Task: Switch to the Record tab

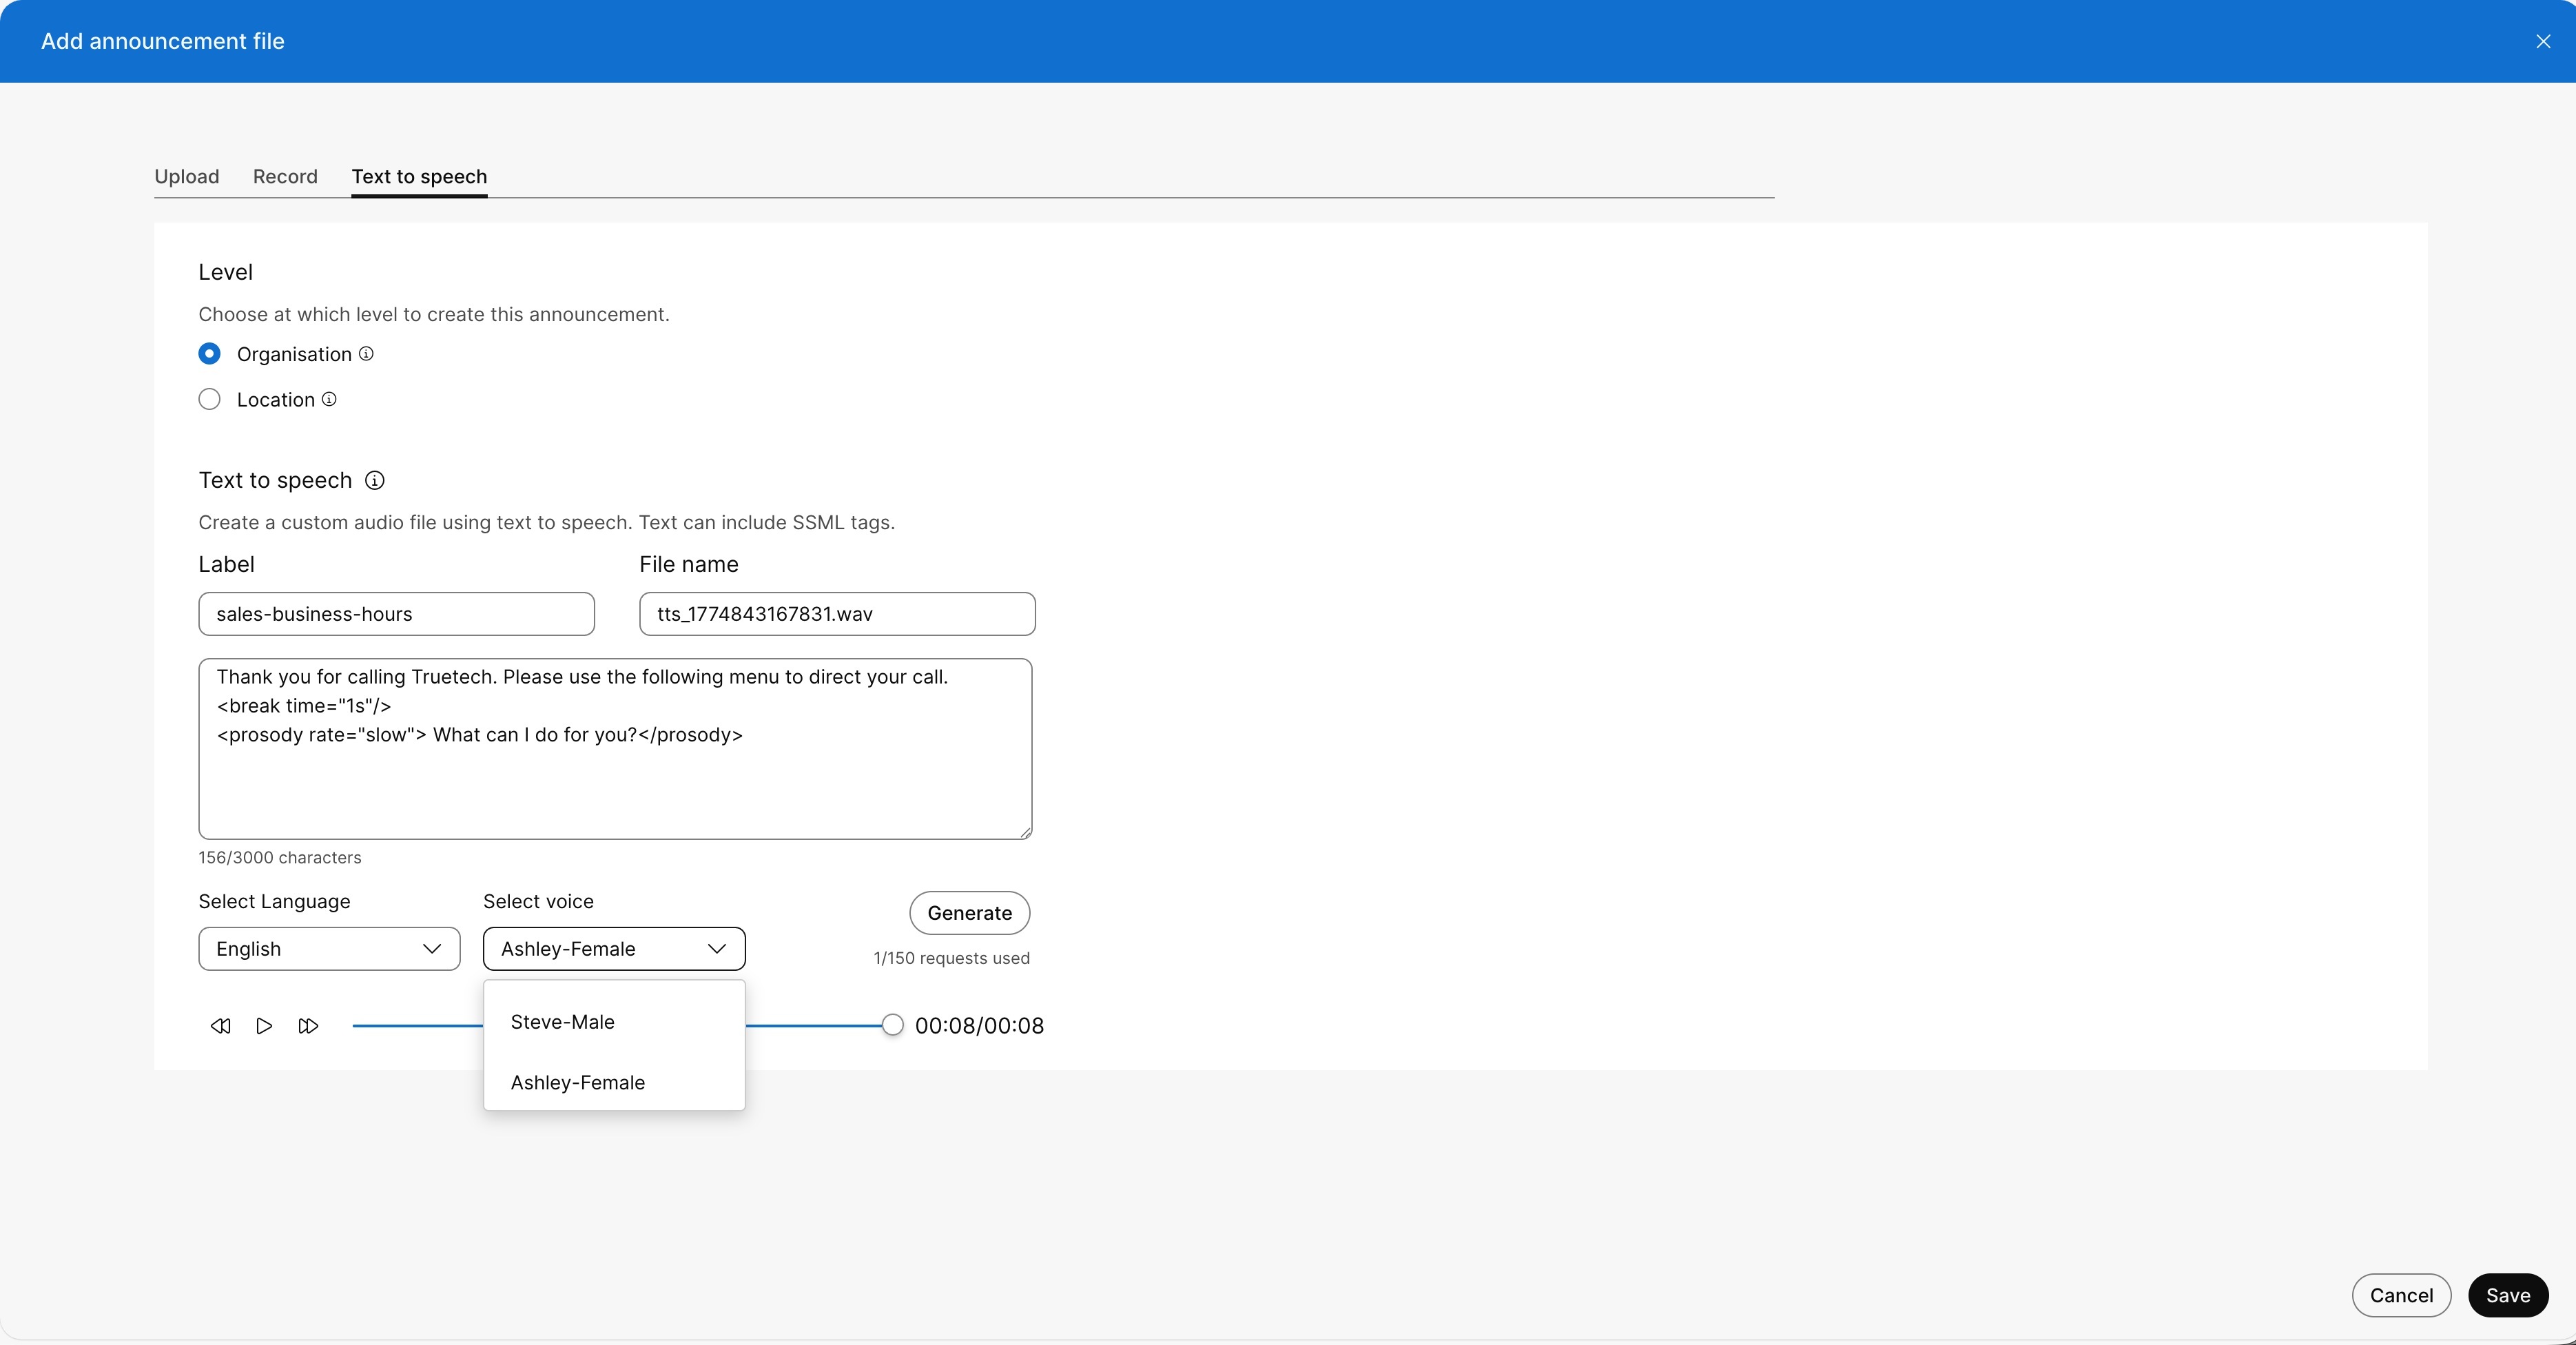Action: pos(285,176)
